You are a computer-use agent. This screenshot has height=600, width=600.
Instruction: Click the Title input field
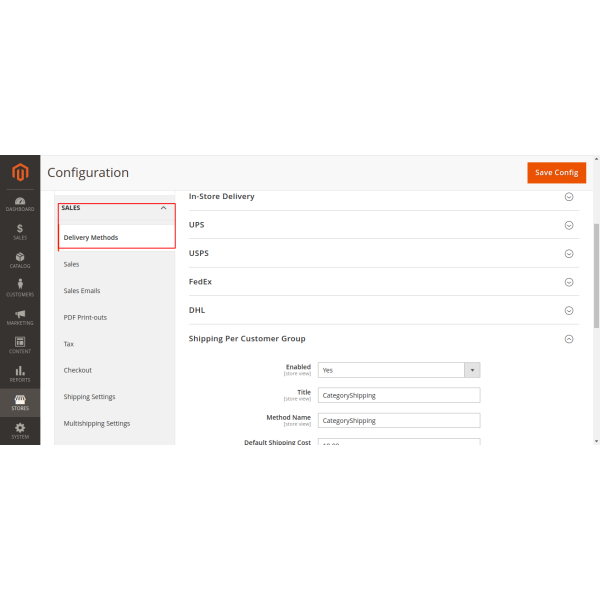click(x=399, y=395)
